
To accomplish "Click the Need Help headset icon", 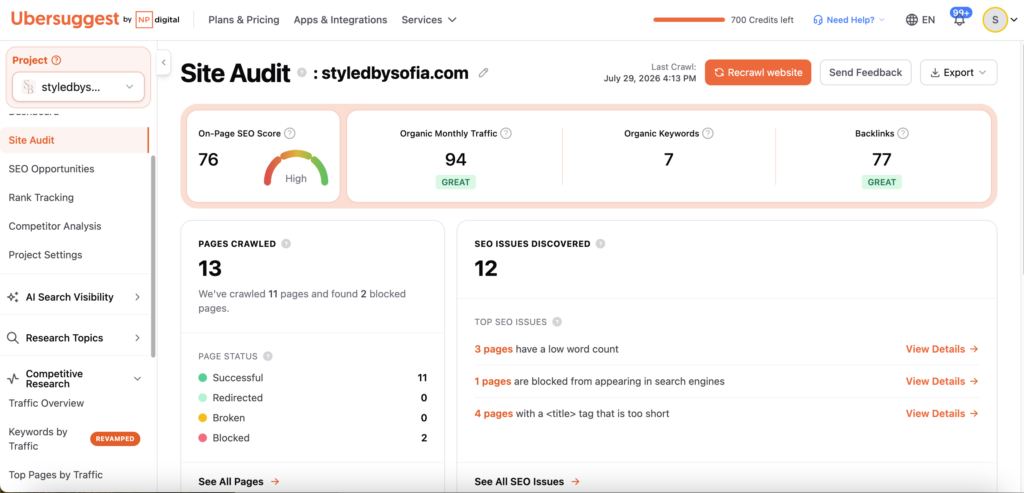I will coord(818,20).
